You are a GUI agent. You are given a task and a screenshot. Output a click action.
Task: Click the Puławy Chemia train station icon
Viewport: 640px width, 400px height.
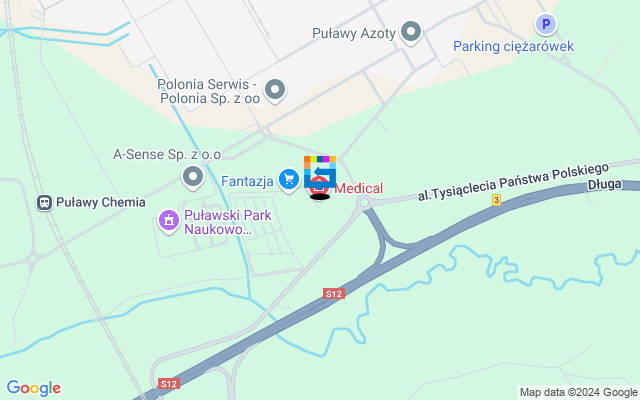[x=44, y=202]
